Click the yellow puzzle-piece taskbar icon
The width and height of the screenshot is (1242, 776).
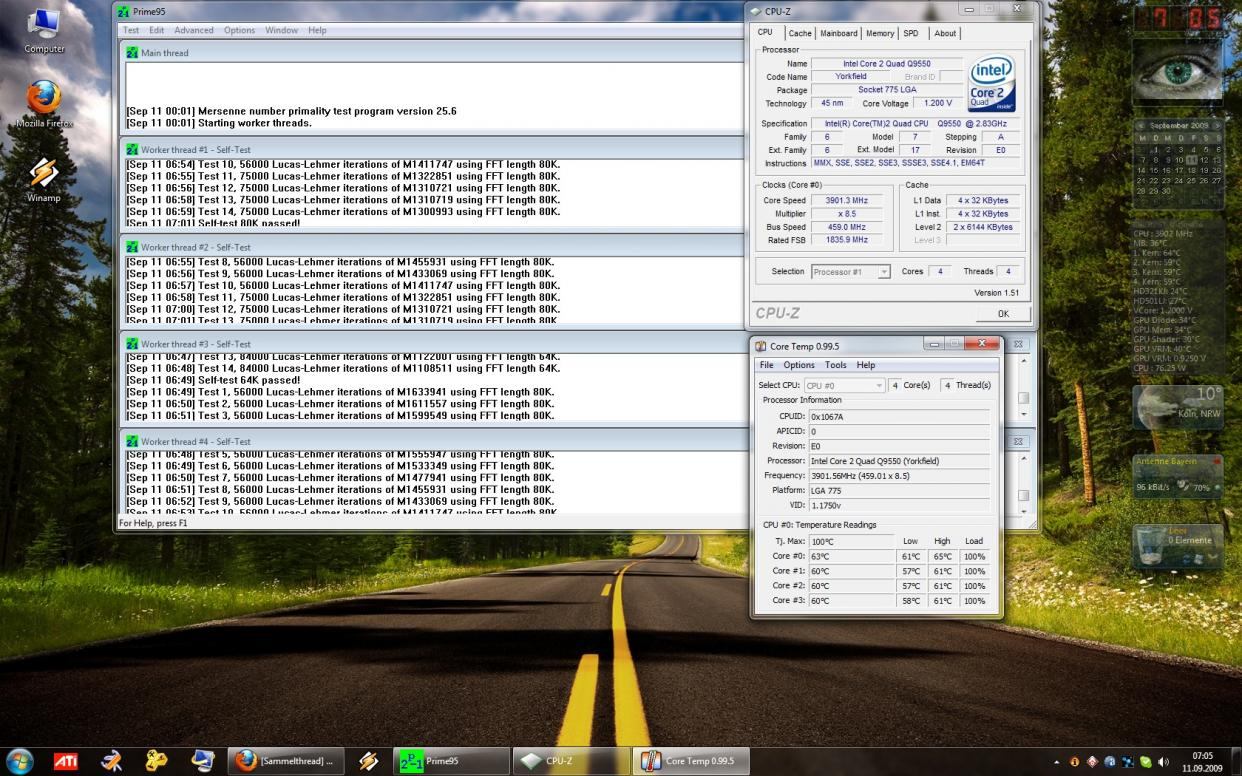pyautogui.click(x=156, y=761)
